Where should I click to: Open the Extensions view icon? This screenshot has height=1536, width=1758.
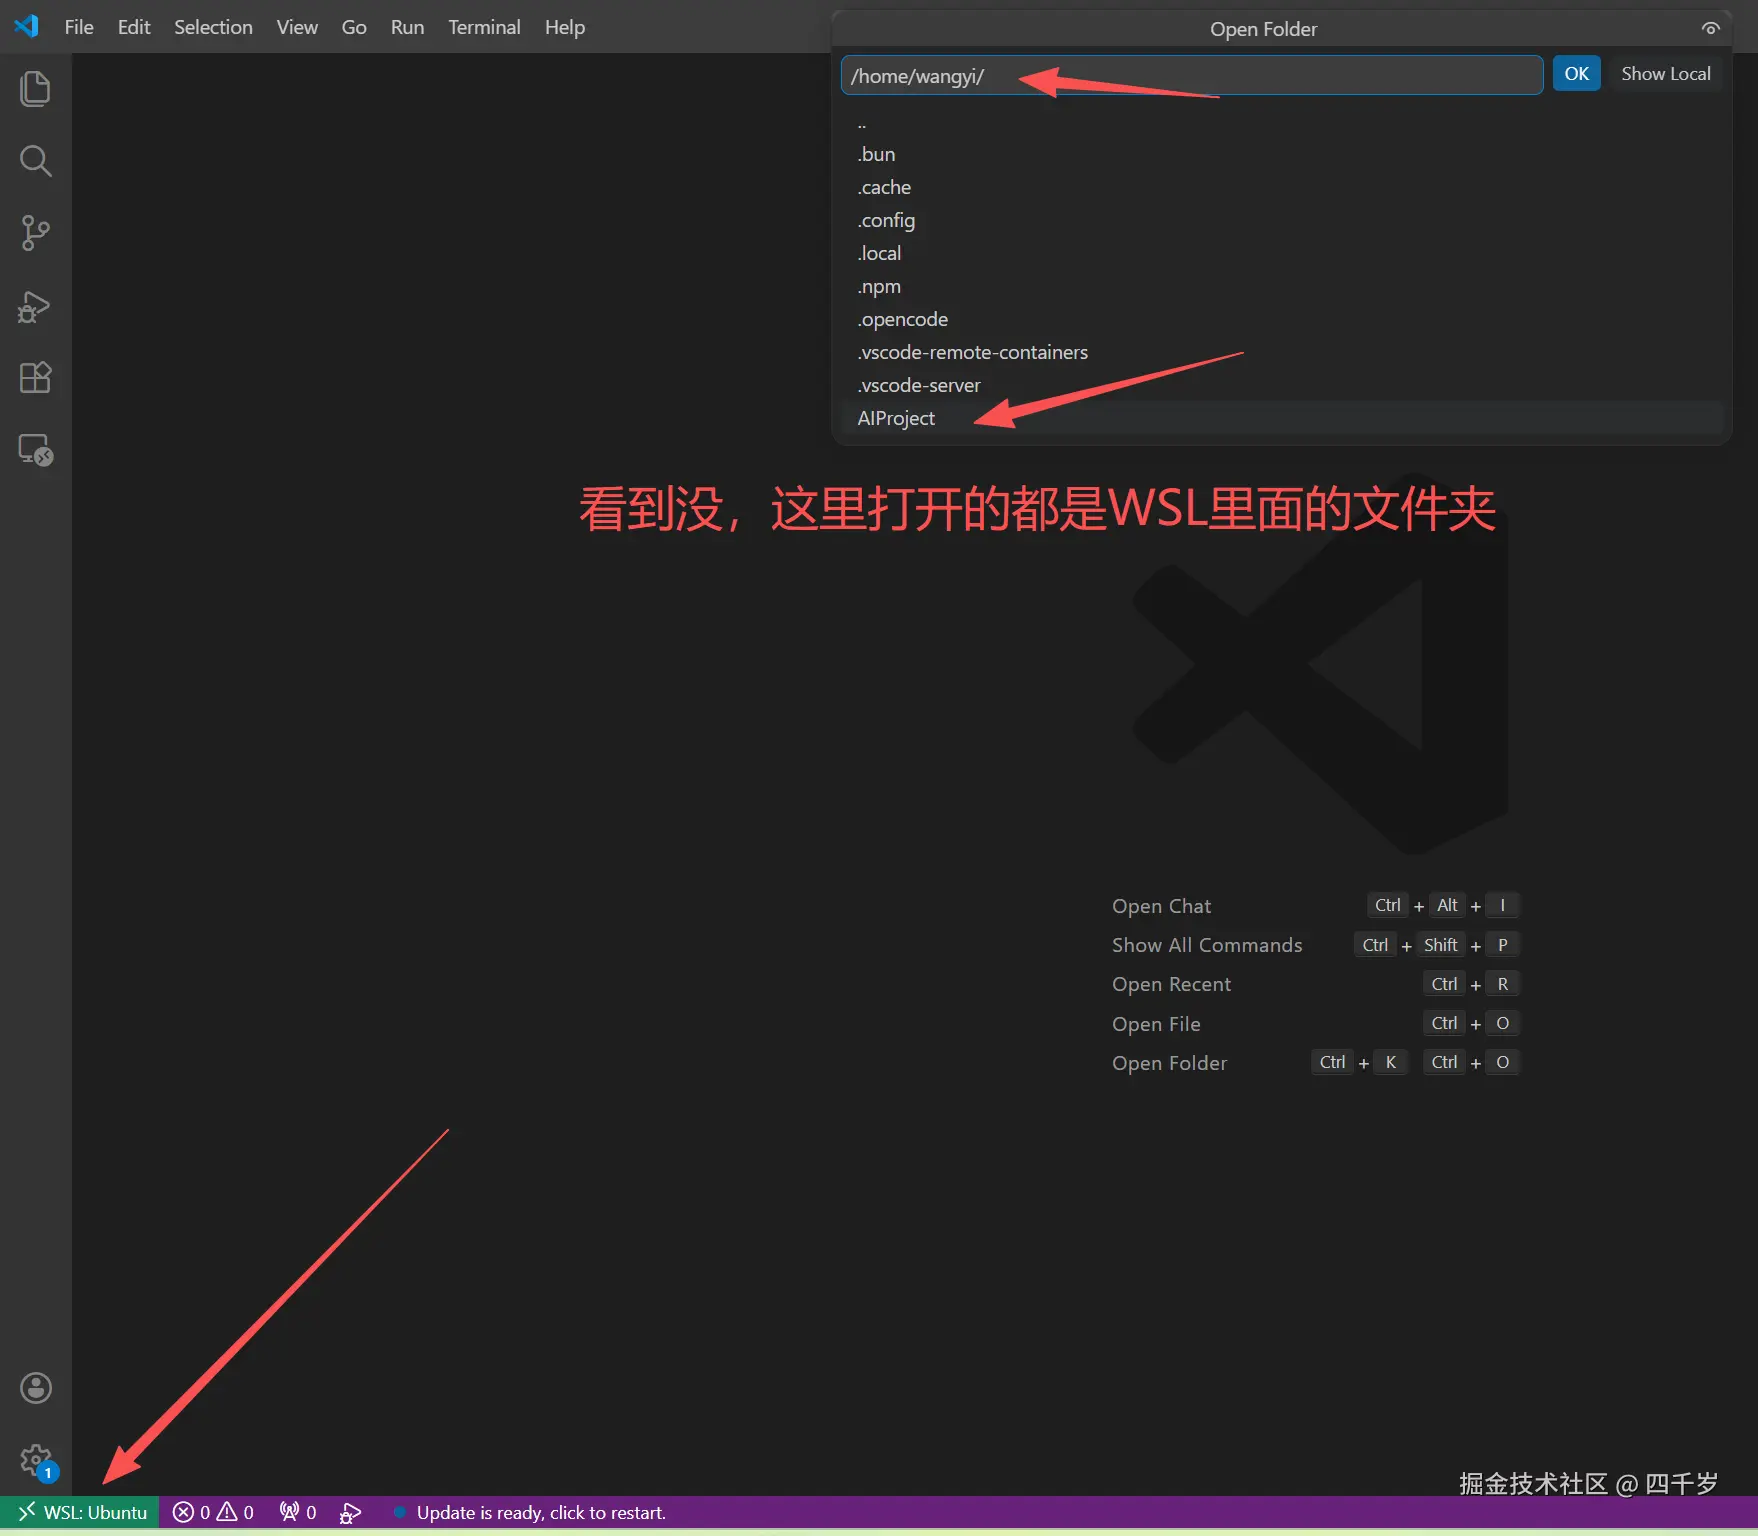click(x=35, y=377)
